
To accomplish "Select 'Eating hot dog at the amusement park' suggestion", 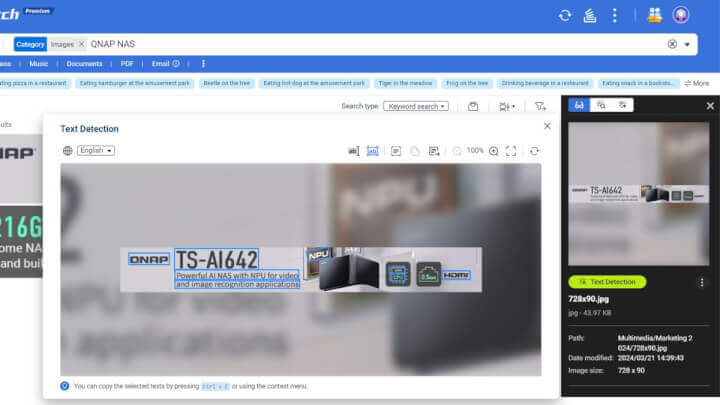I will [314, 83].
